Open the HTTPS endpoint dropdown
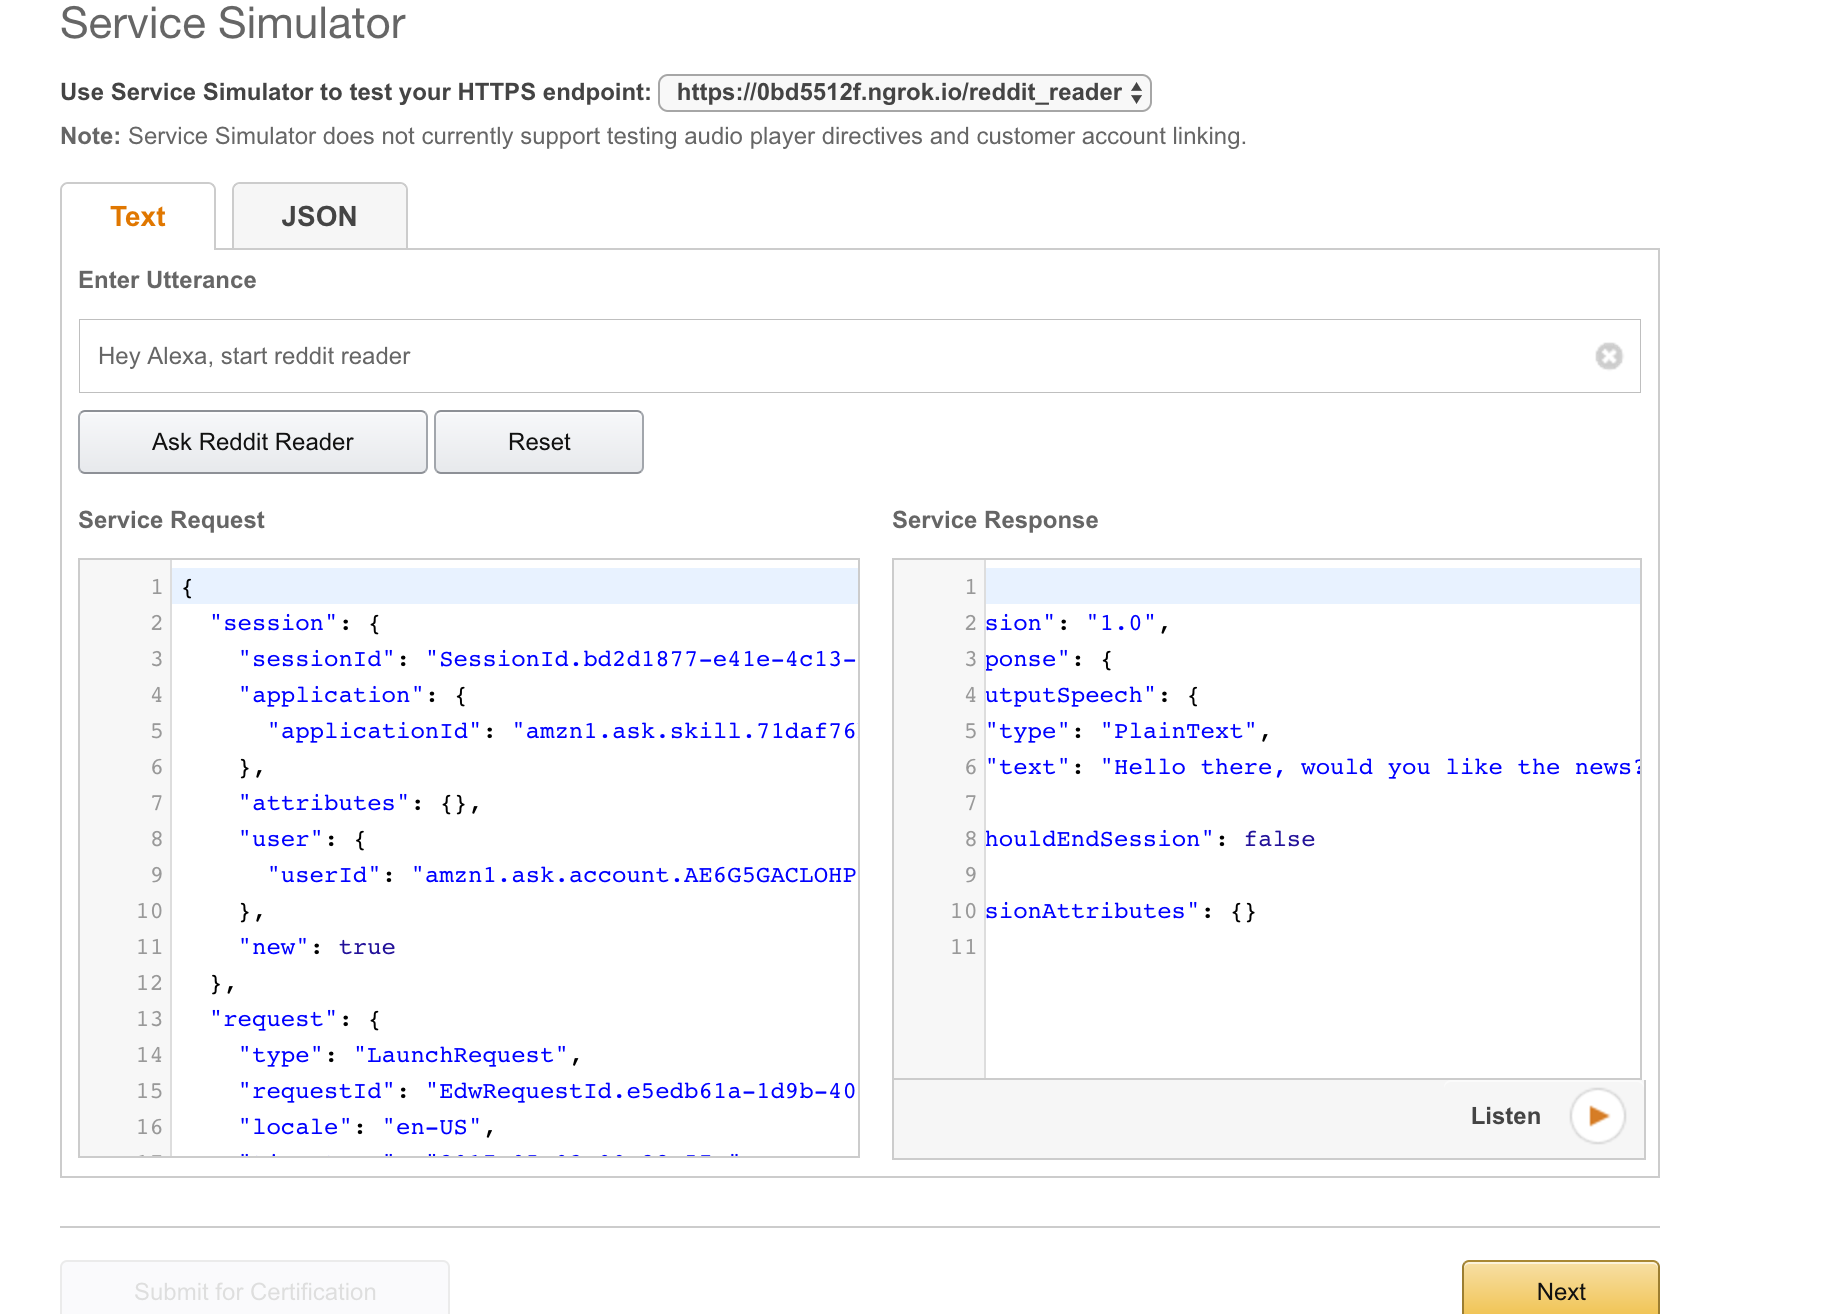Screen dimensions: 1822x1314 pyautogui.click(x=905, y=93)
